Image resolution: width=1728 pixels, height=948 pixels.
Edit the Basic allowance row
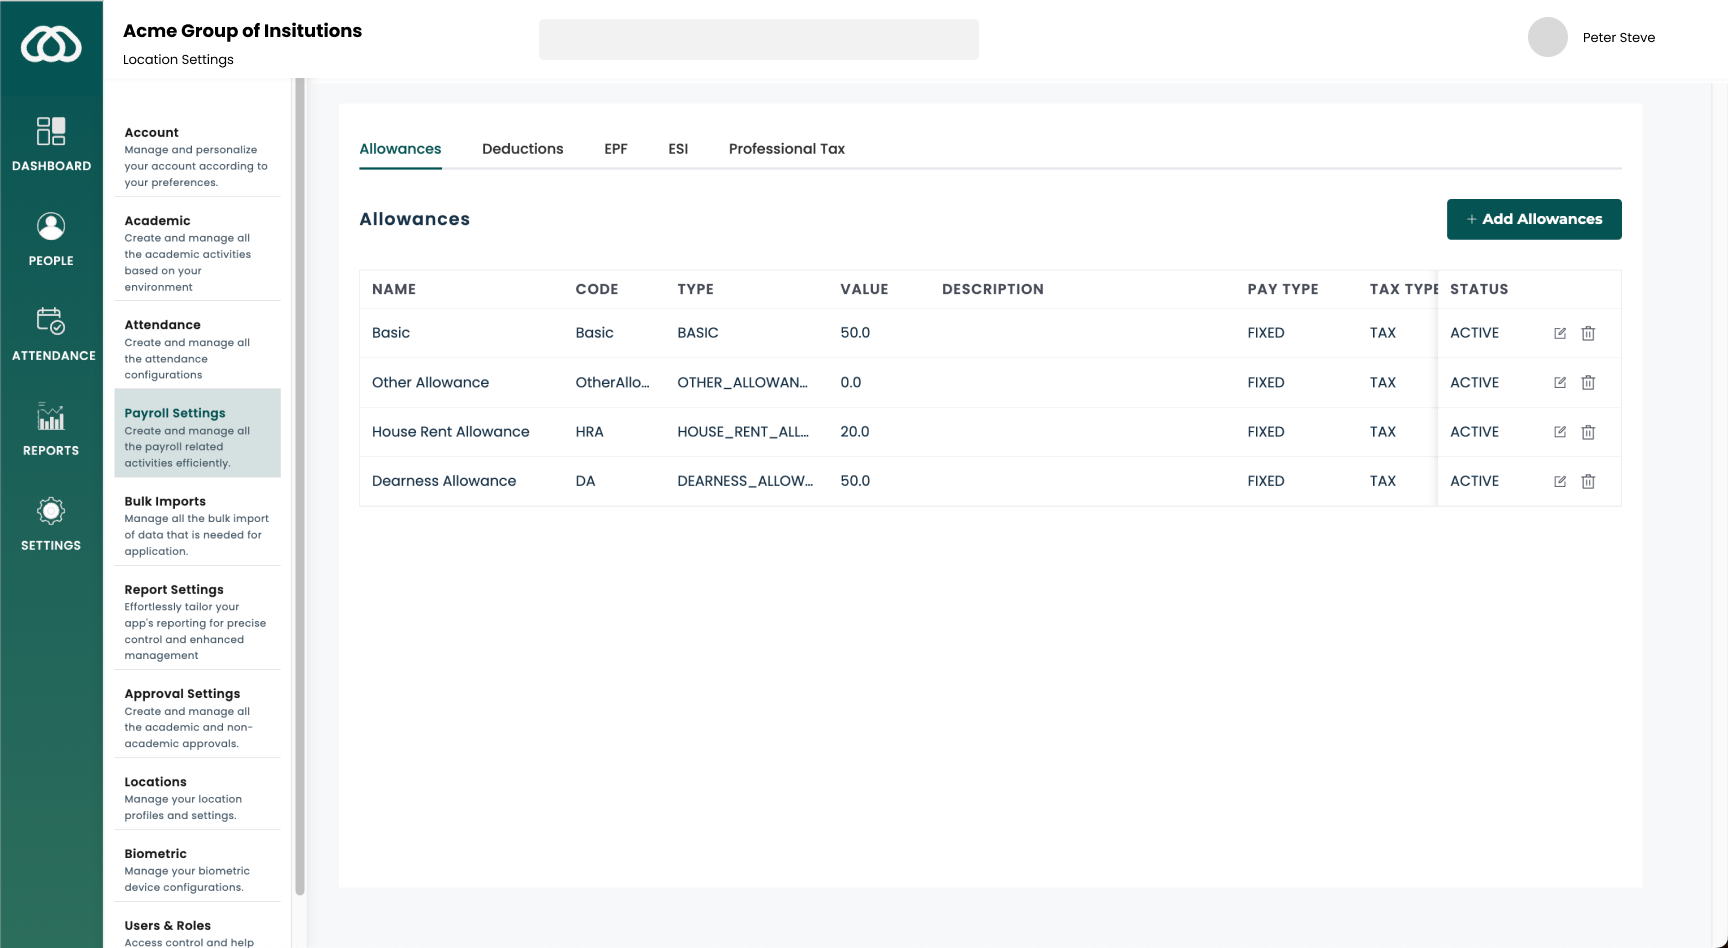(1560, 333)
